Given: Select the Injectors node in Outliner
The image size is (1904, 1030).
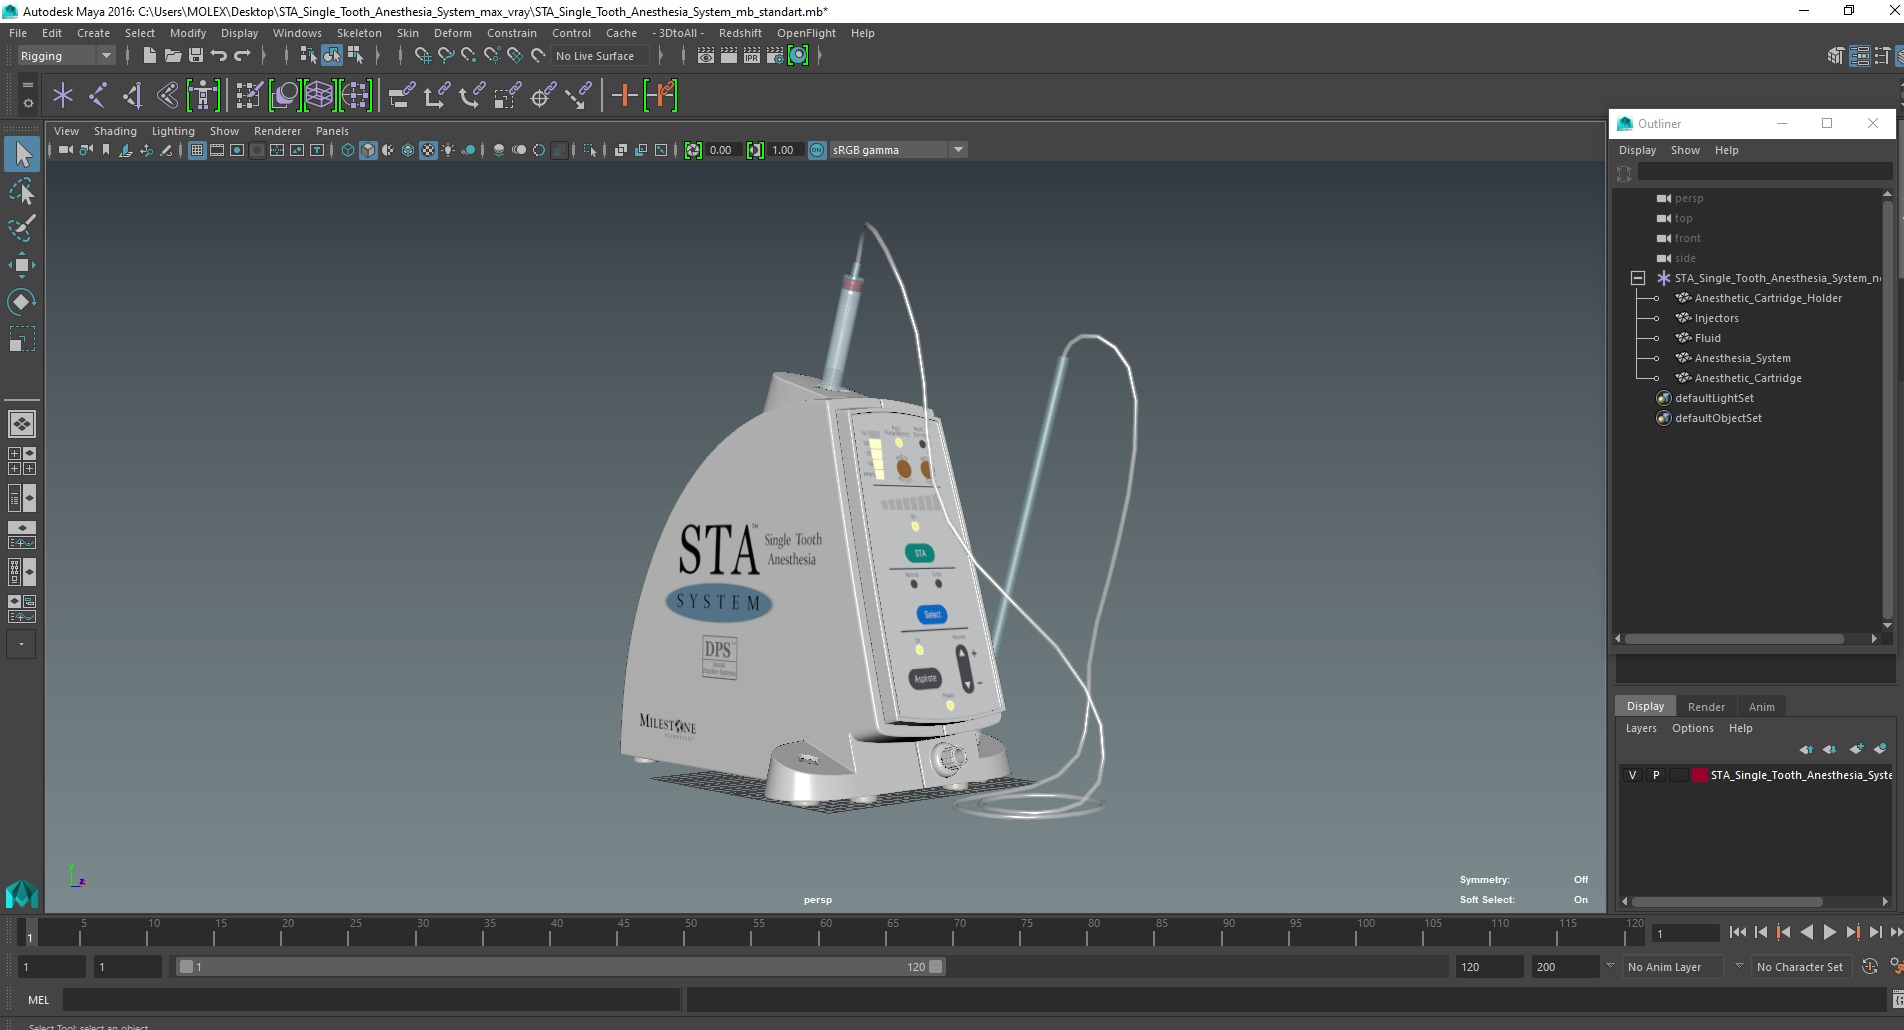Looking at the screenshot, I should (x=1716, y=318).
